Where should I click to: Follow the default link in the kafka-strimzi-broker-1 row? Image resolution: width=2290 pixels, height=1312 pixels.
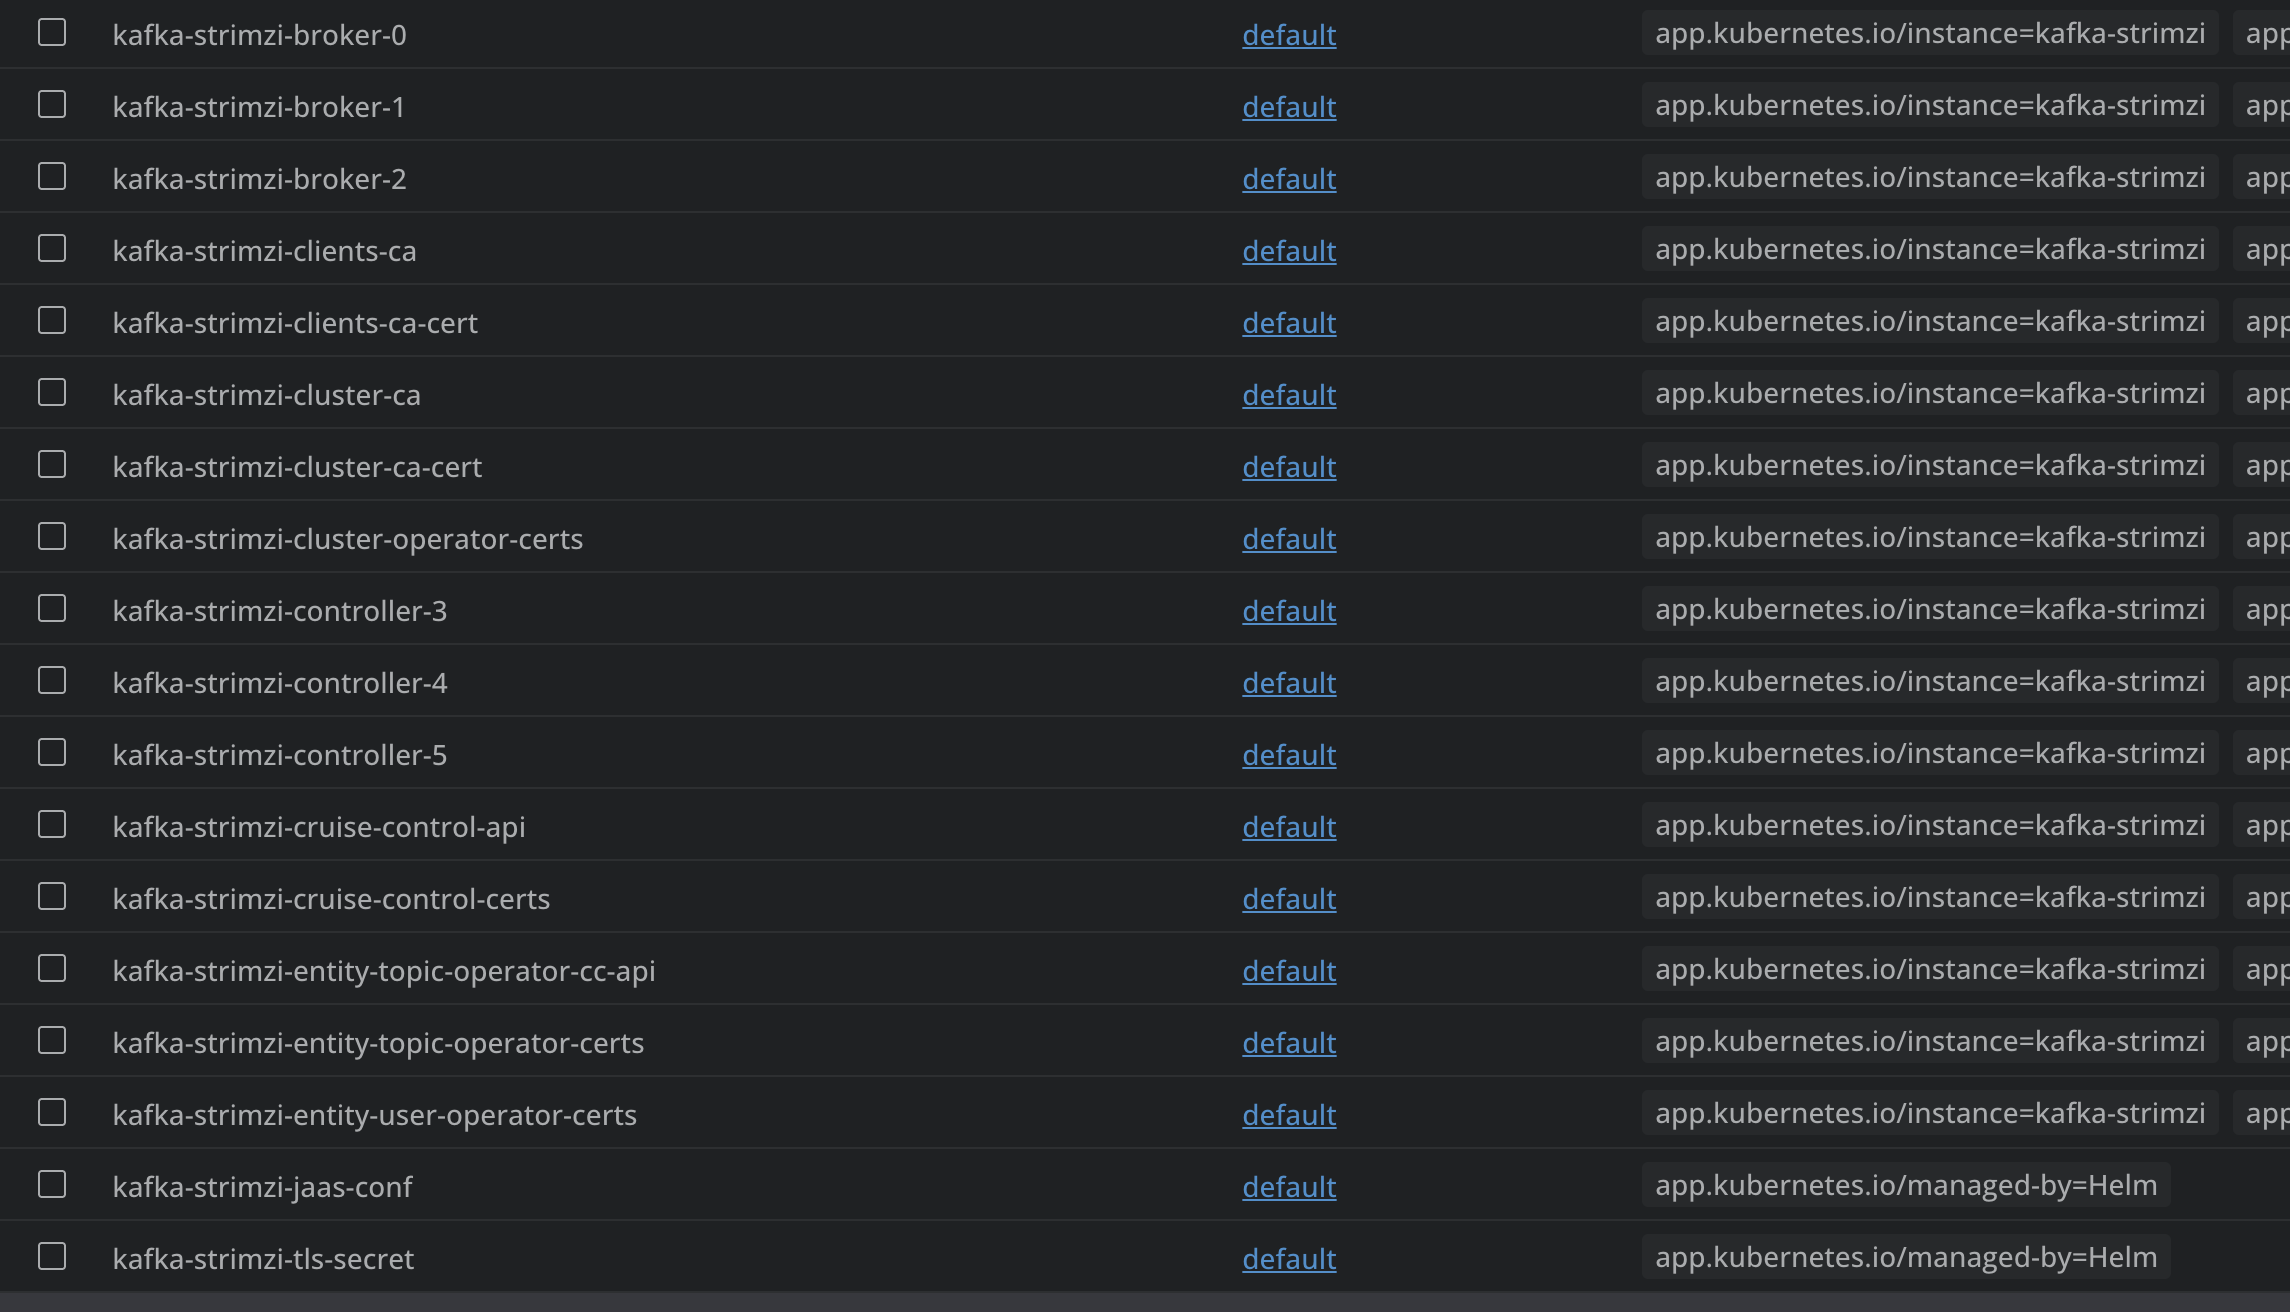(1289, 107)
